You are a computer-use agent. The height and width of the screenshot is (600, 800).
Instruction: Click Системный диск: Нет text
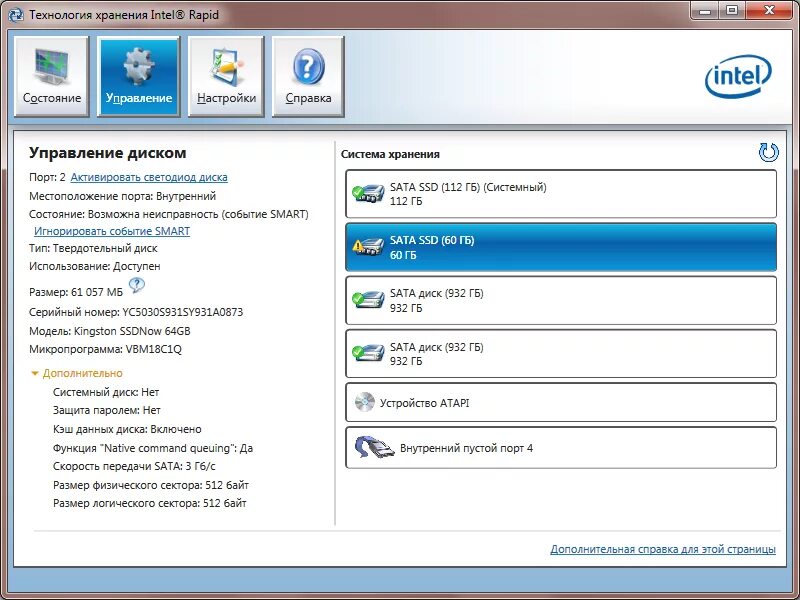click(106, 392)
